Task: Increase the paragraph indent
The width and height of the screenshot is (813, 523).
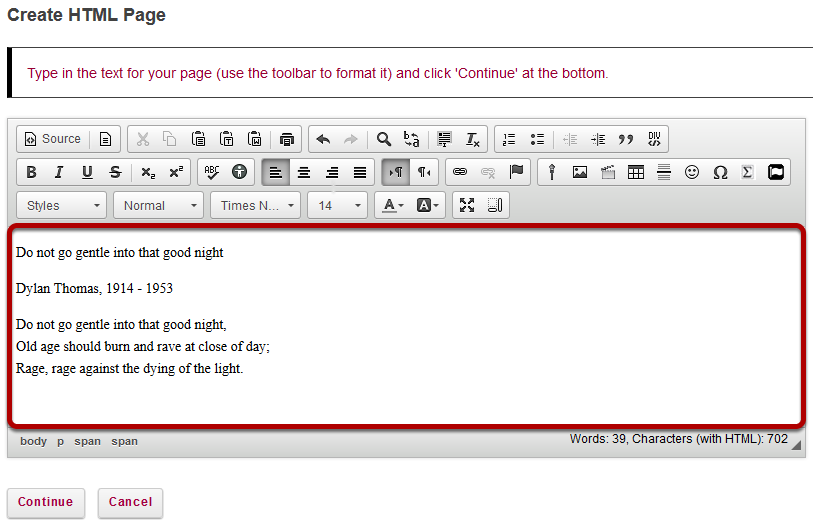Action: point(598,139)
